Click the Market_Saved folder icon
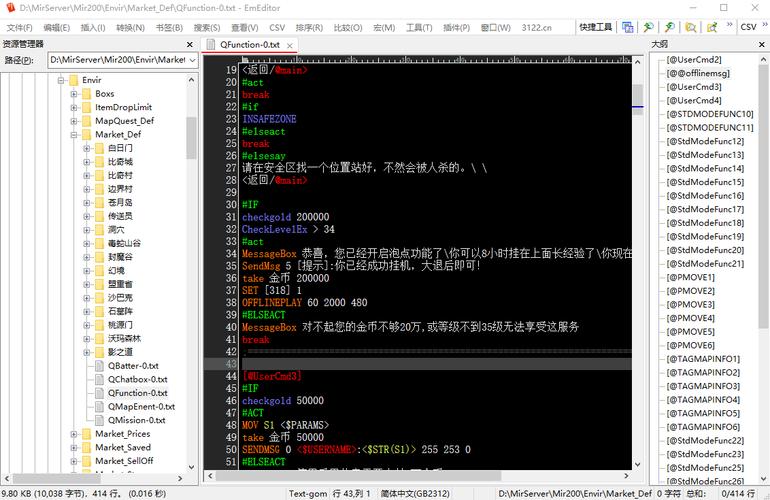The width and height of the screenshot is (770, 500). point(87,447)
